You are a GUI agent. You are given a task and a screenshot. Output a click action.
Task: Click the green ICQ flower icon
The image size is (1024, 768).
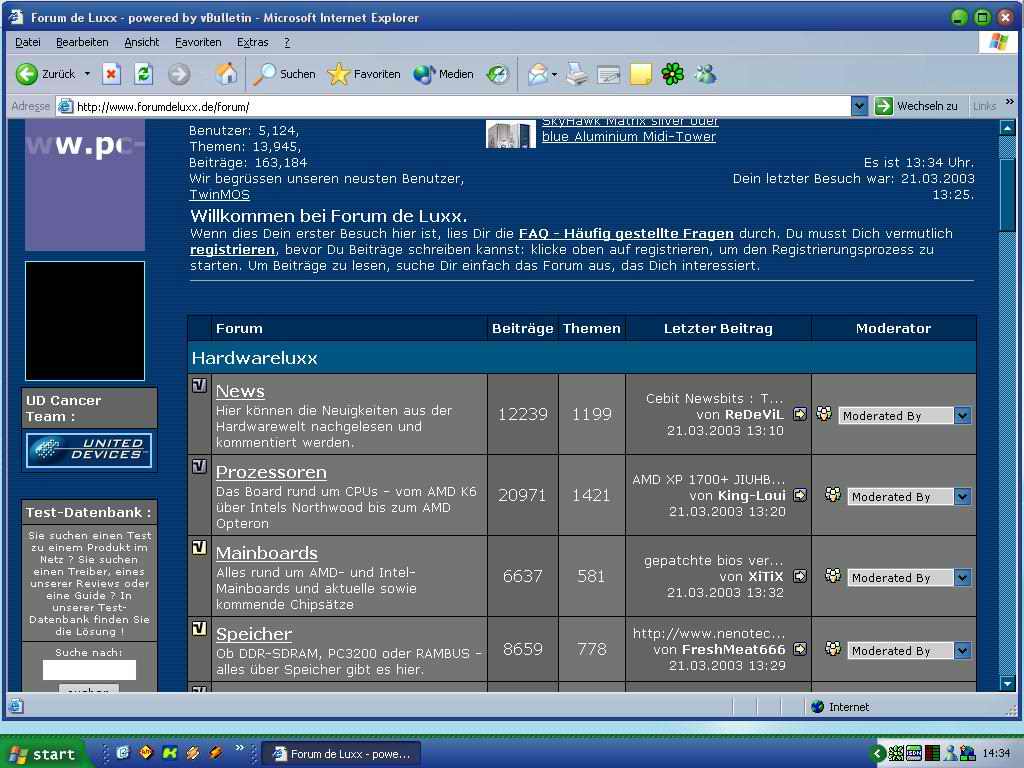pyautogui.click(x=673, y=74)
